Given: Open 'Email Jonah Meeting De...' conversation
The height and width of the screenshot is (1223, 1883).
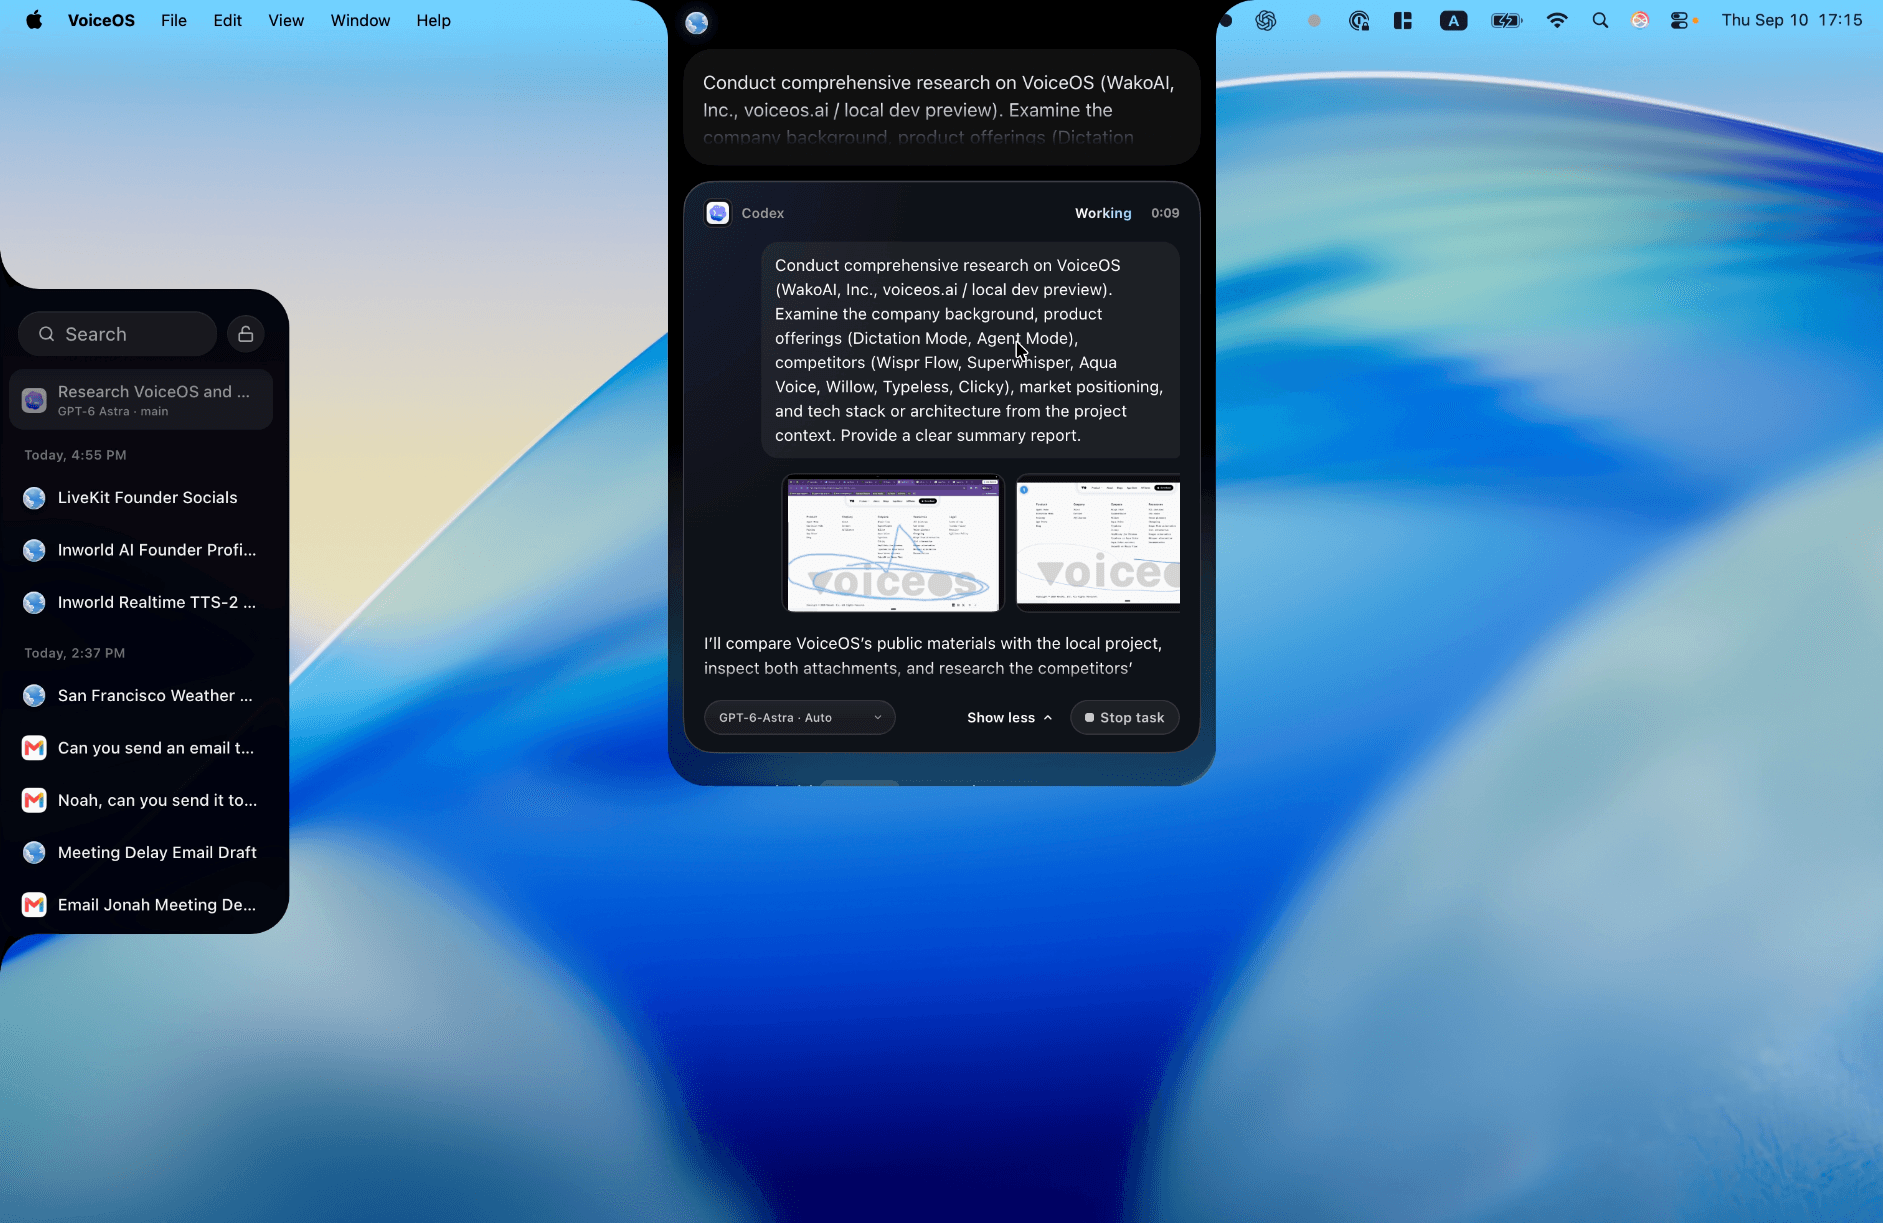Looking at the screenshot, I should (141, 905).
